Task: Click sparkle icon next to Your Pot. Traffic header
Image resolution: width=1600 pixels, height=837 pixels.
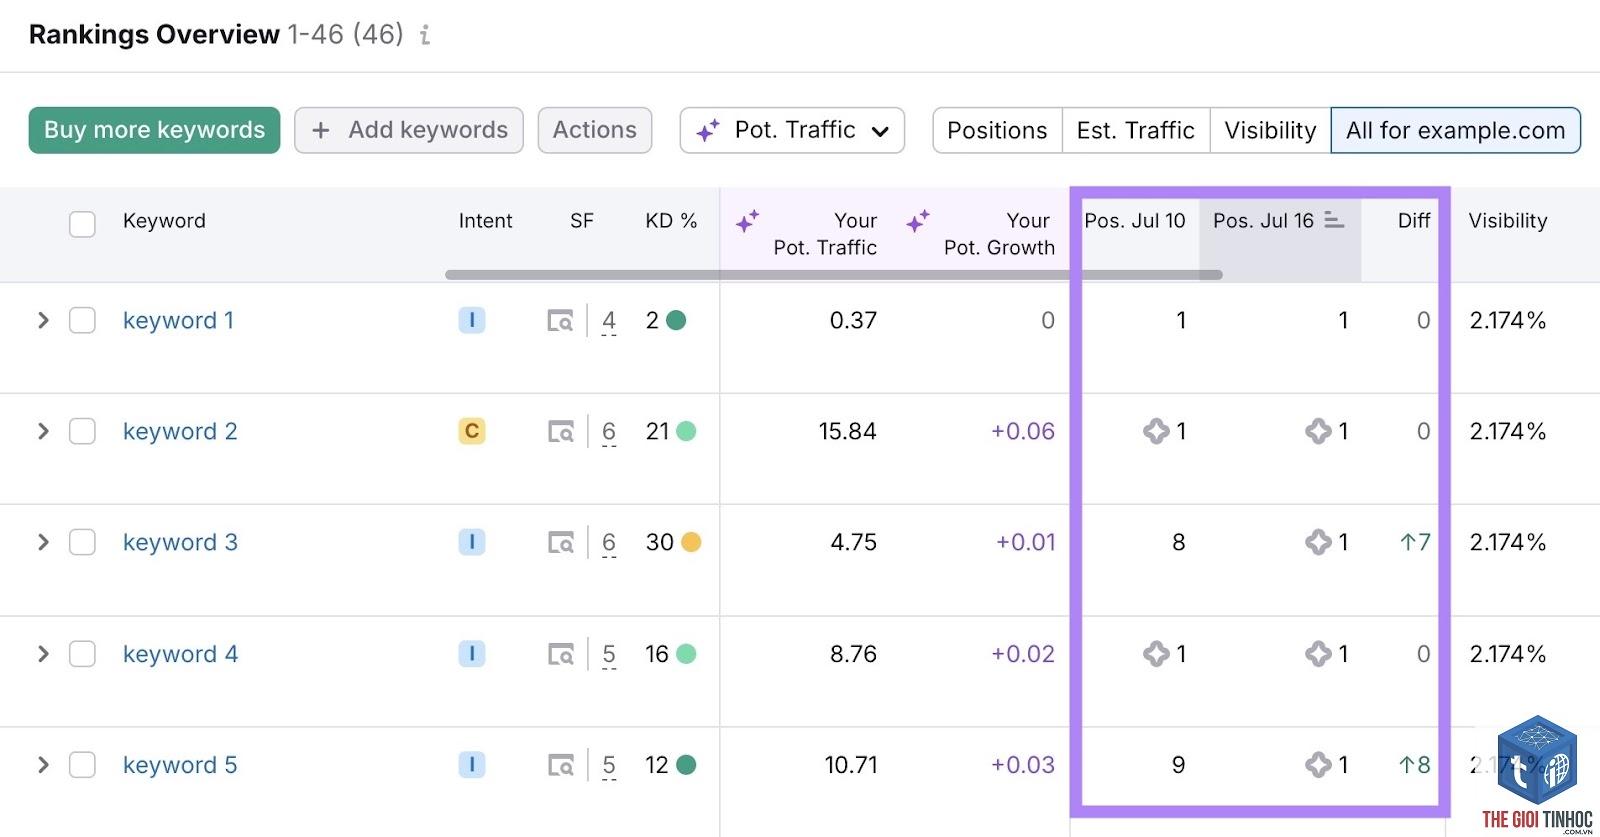Action: click(747, 221)
